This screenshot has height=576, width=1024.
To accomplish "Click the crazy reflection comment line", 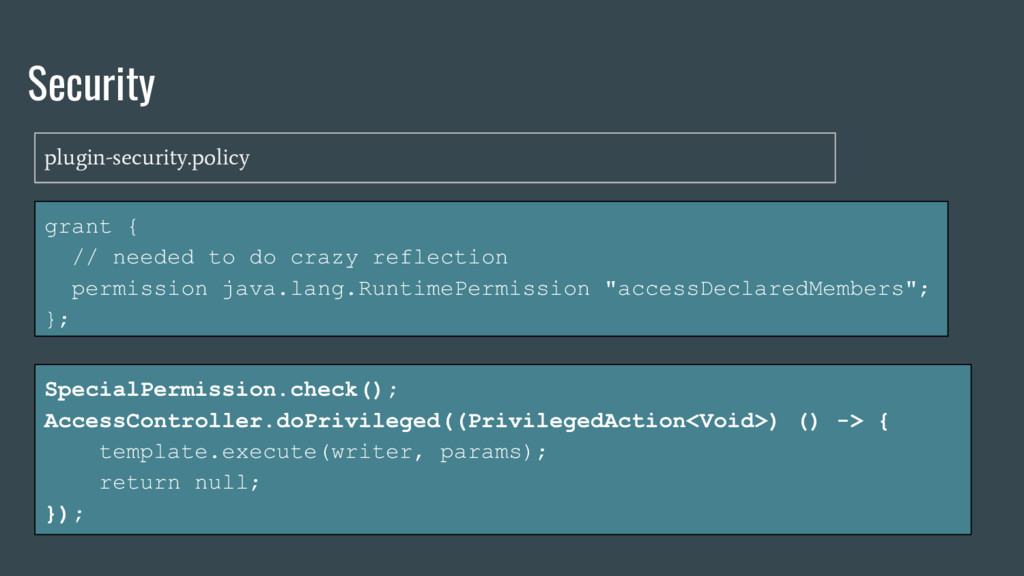I will [x=290, y=258].
